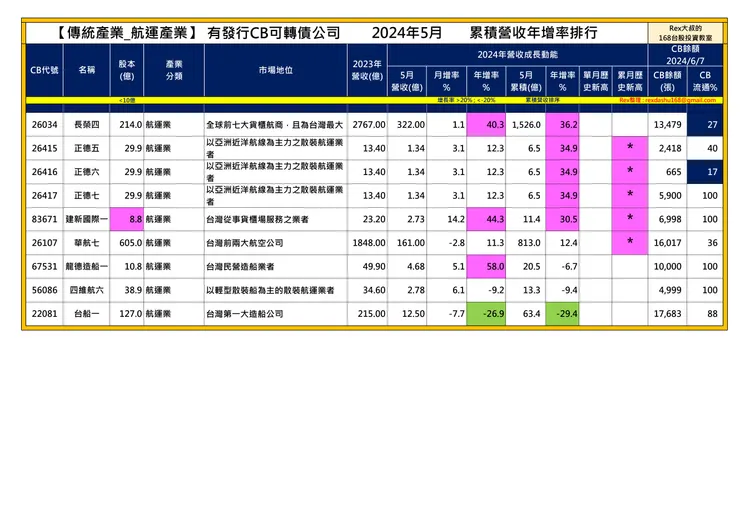Select the 5月累積(億) column header
740x523 pixels.
point(526,81)
